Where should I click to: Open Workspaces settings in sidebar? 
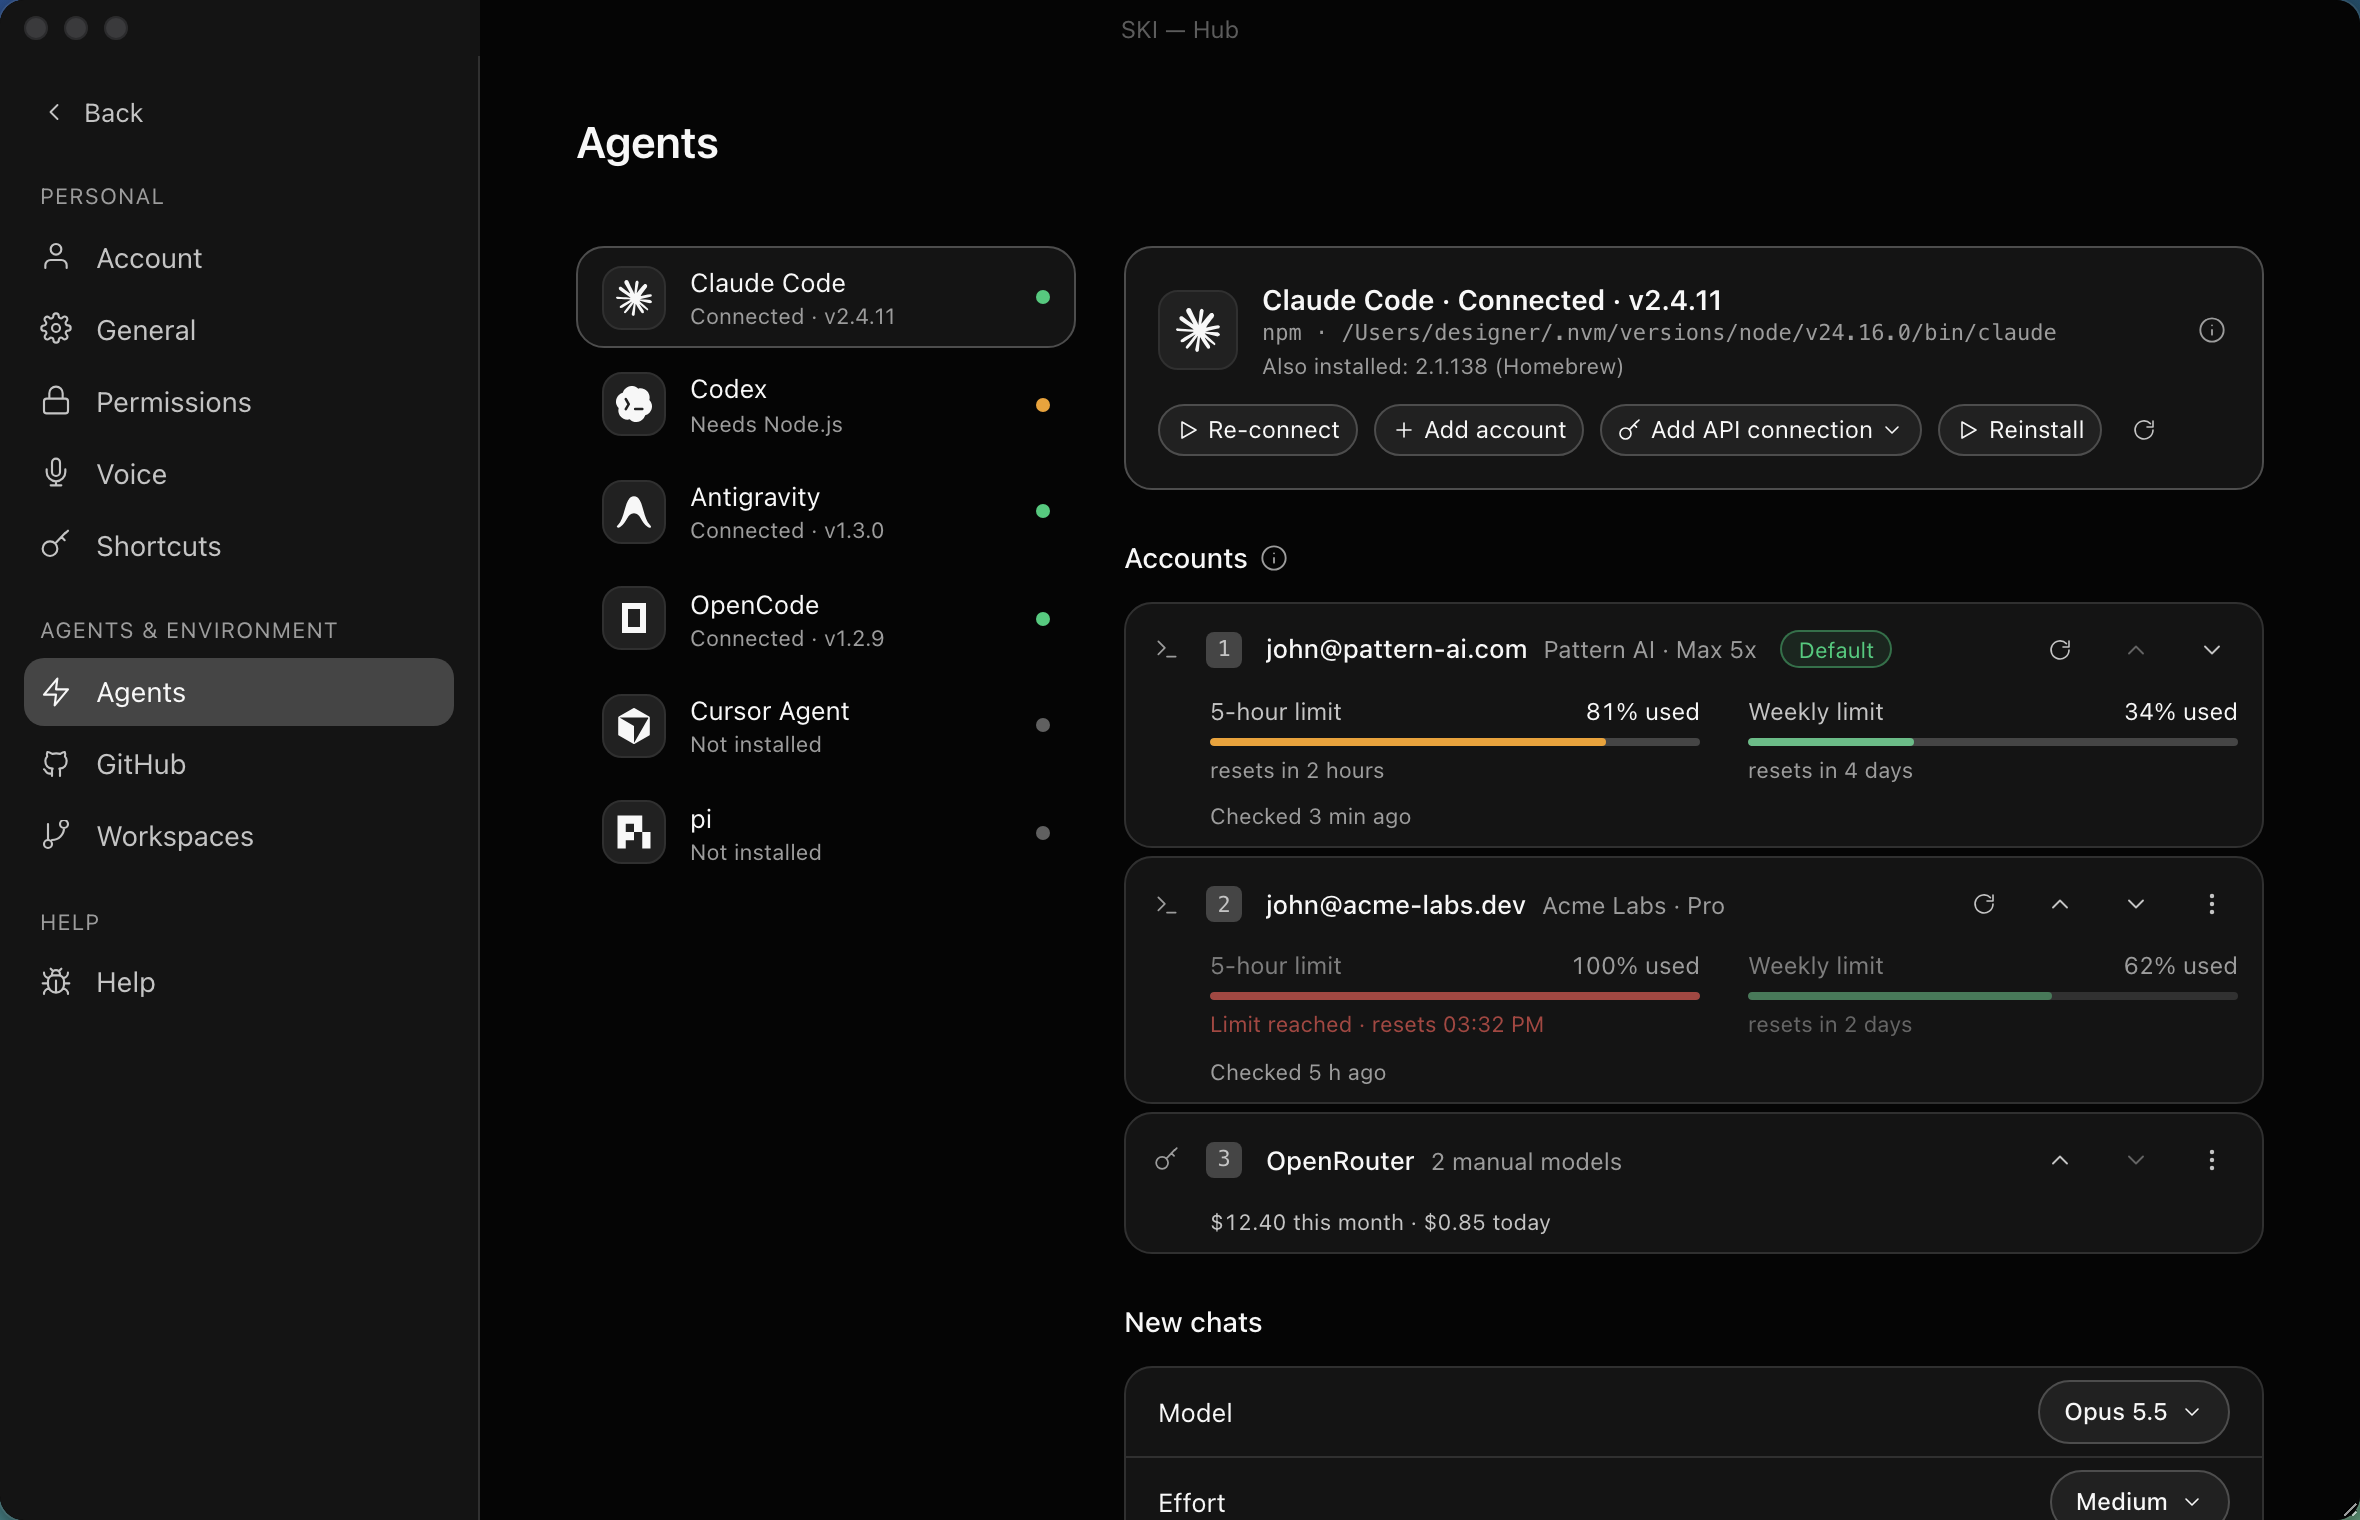click(238, 836)
